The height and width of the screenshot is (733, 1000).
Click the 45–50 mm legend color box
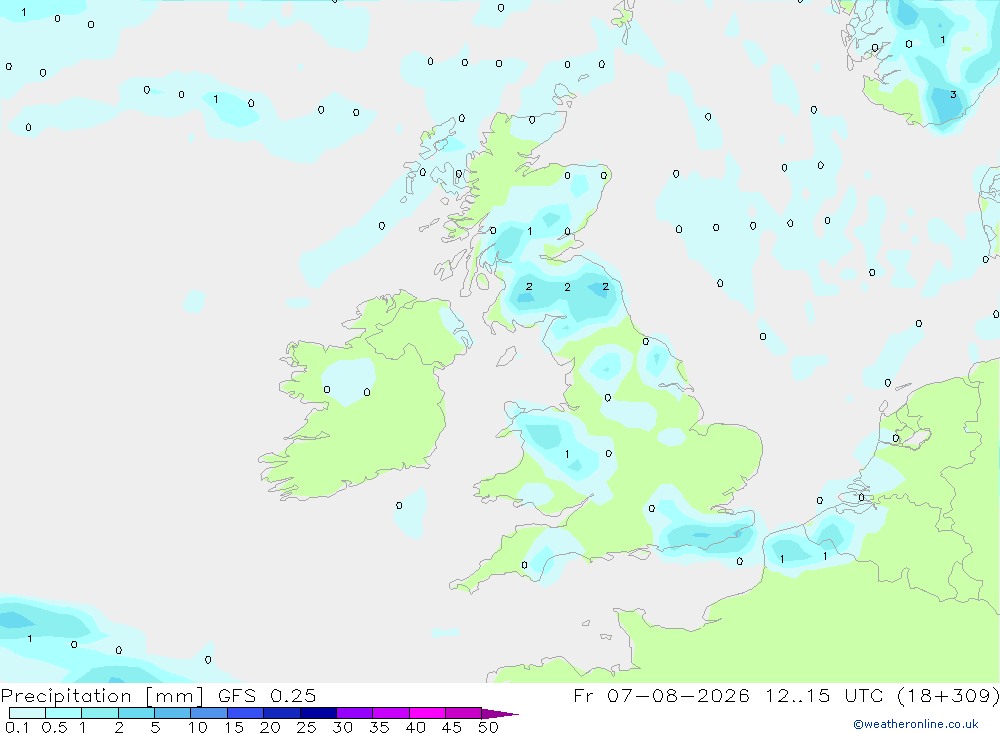coord(463,713)
